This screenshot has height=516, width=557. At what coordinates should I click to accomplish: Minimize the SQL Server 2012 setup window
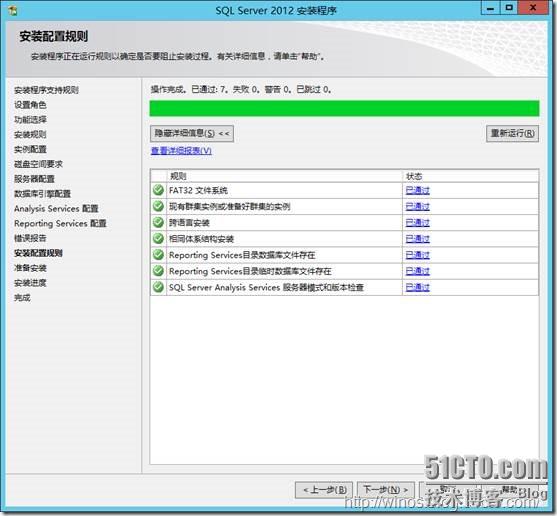point(491,8)
